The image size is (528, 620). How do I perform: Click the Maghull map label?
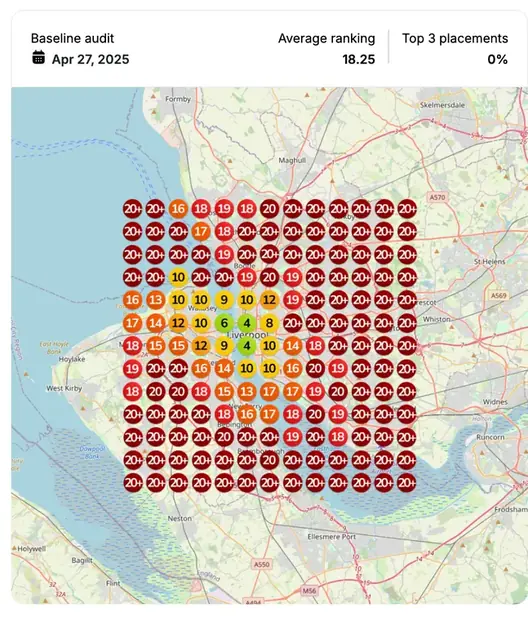coord(292,160)
